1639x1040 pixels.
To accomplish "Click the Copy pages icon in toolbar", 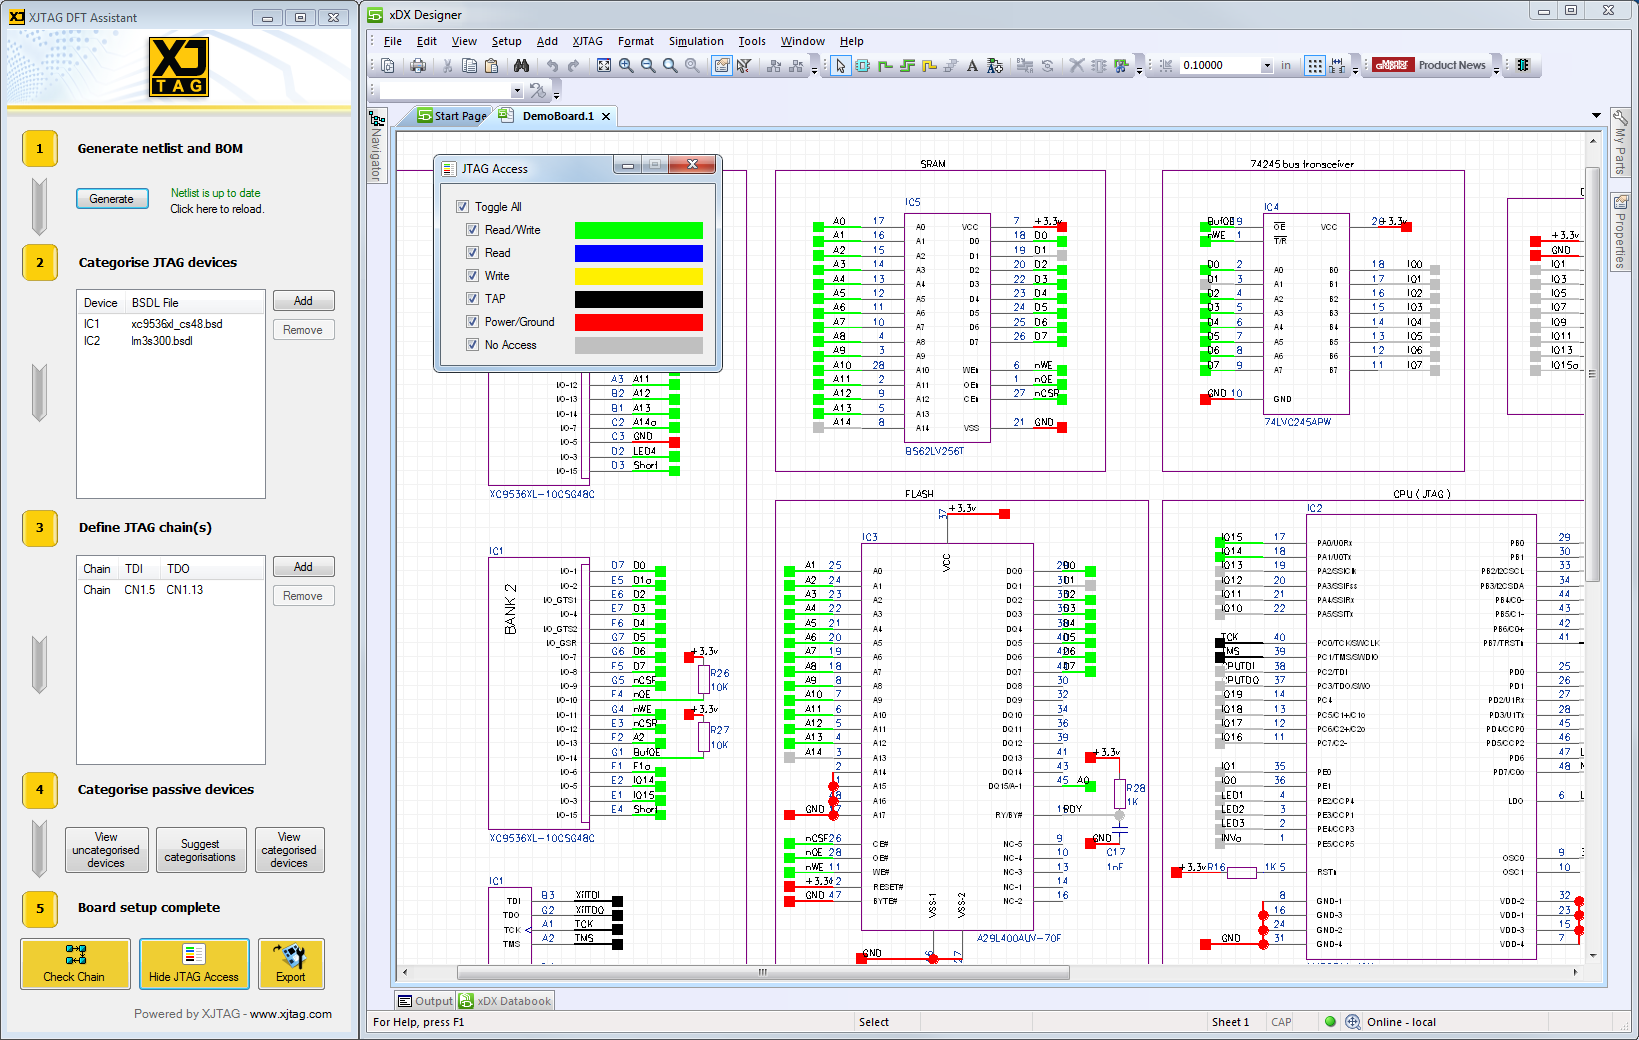I will tap(469, 66).
